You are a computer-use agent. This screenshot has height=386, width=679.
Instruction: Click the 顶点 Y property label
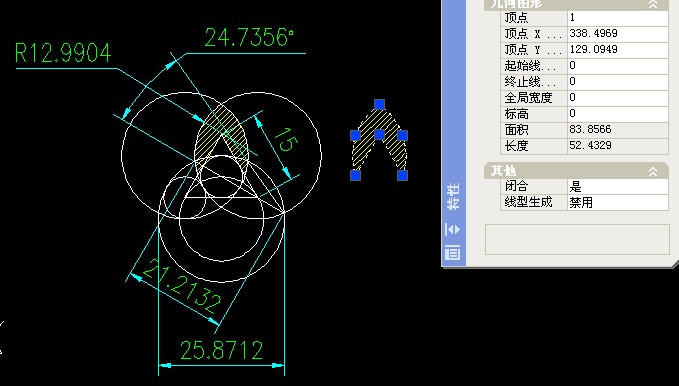pos(533,50)
